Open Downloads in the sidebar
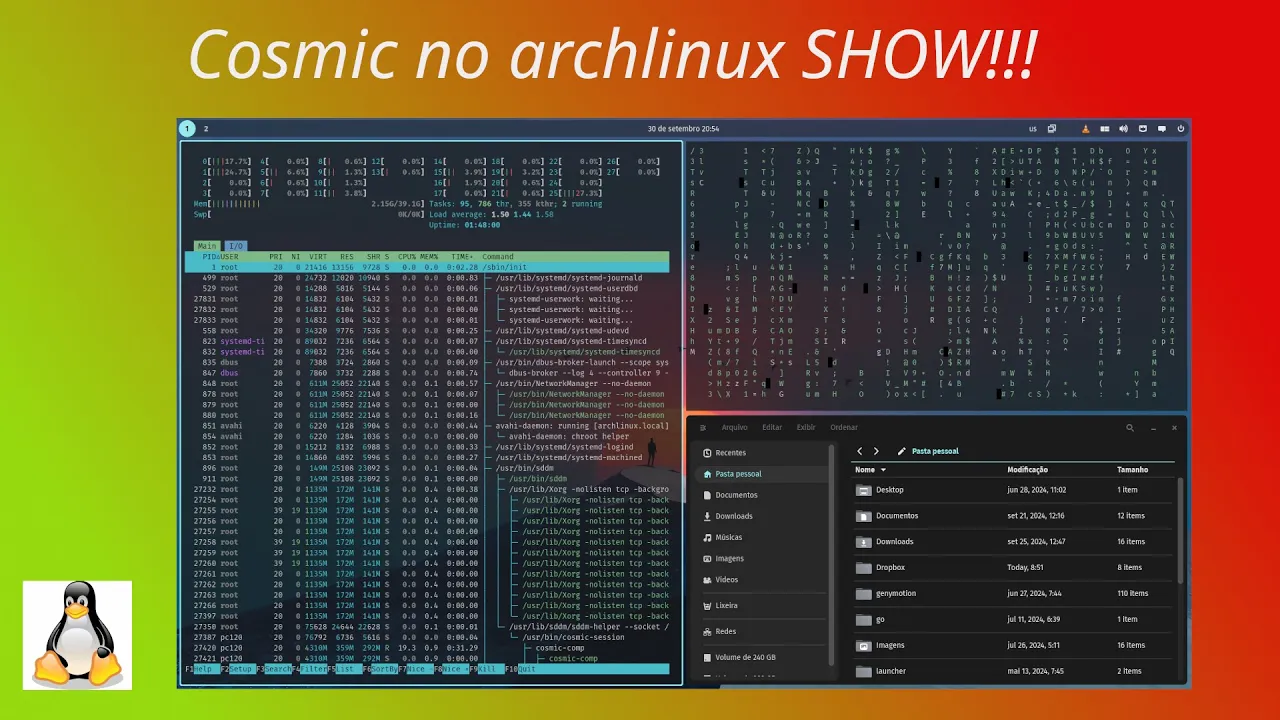 coord(762,516)
